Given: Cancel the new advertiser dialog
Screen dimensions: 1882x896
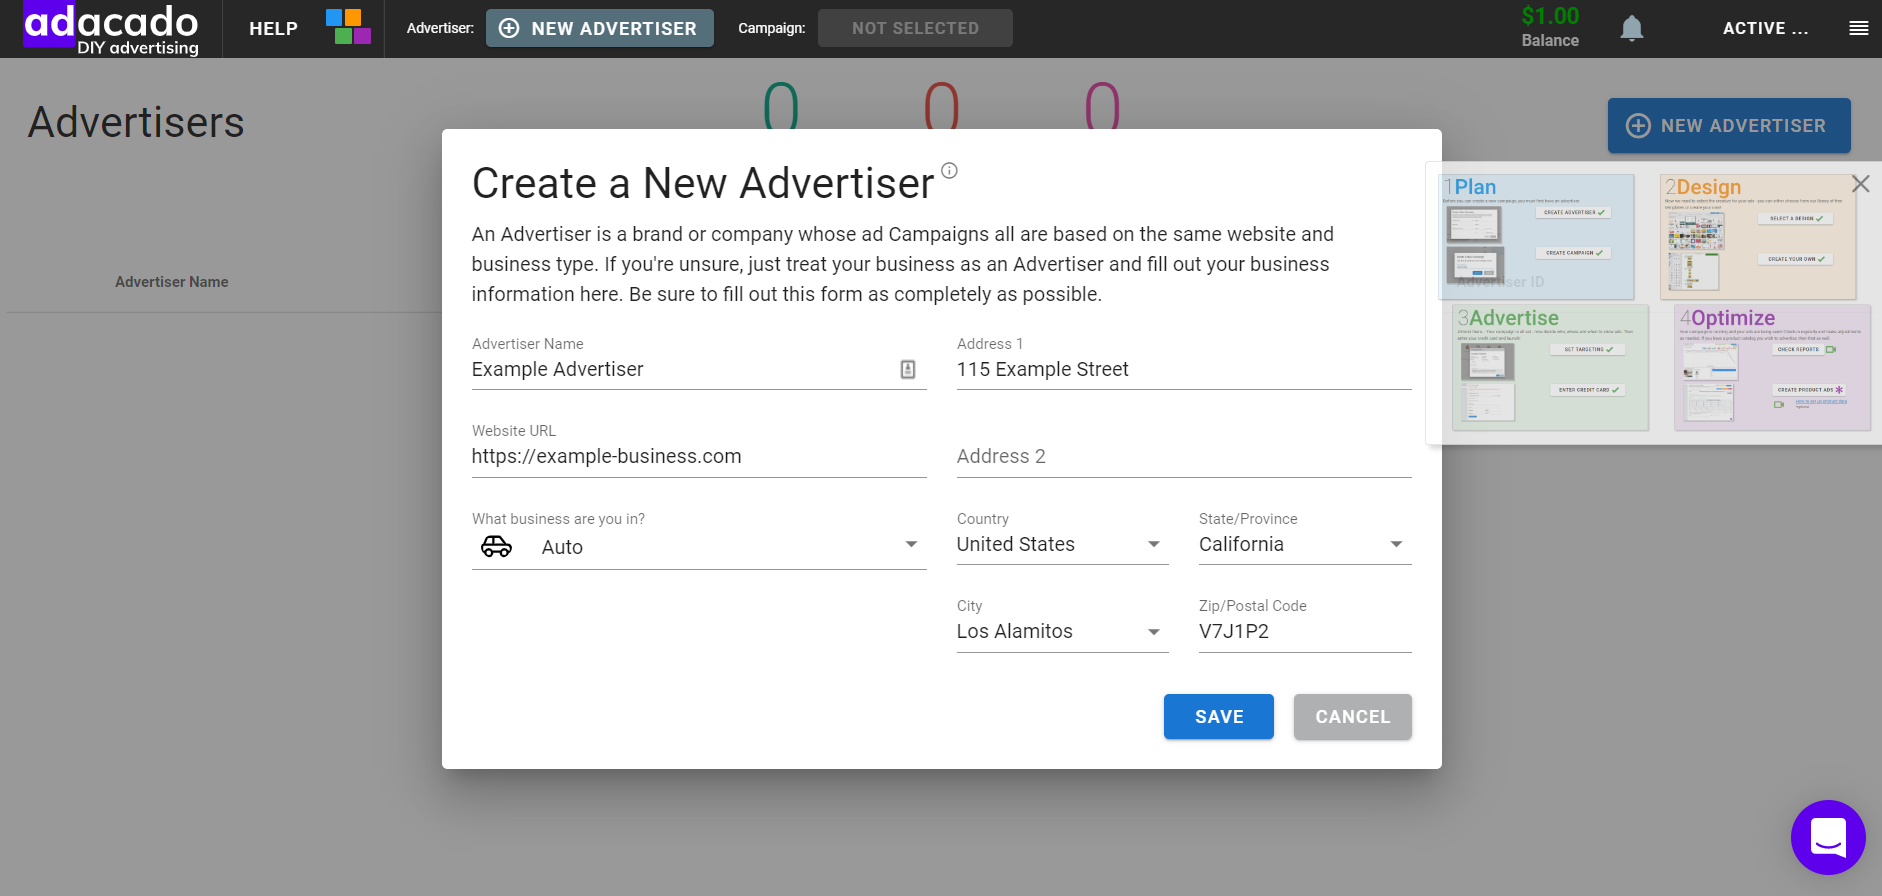Looking at the screenshot, I should [x=1352, y=717].
